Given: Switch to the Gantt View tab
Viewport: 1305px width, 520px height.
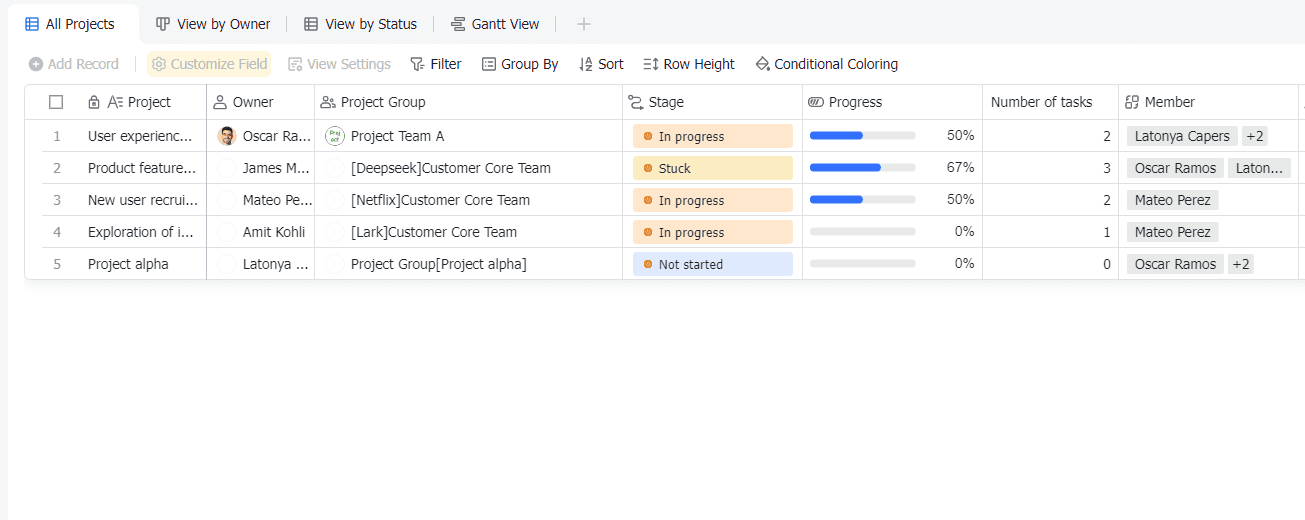Looking at the screenshot, I should (495, 24).
